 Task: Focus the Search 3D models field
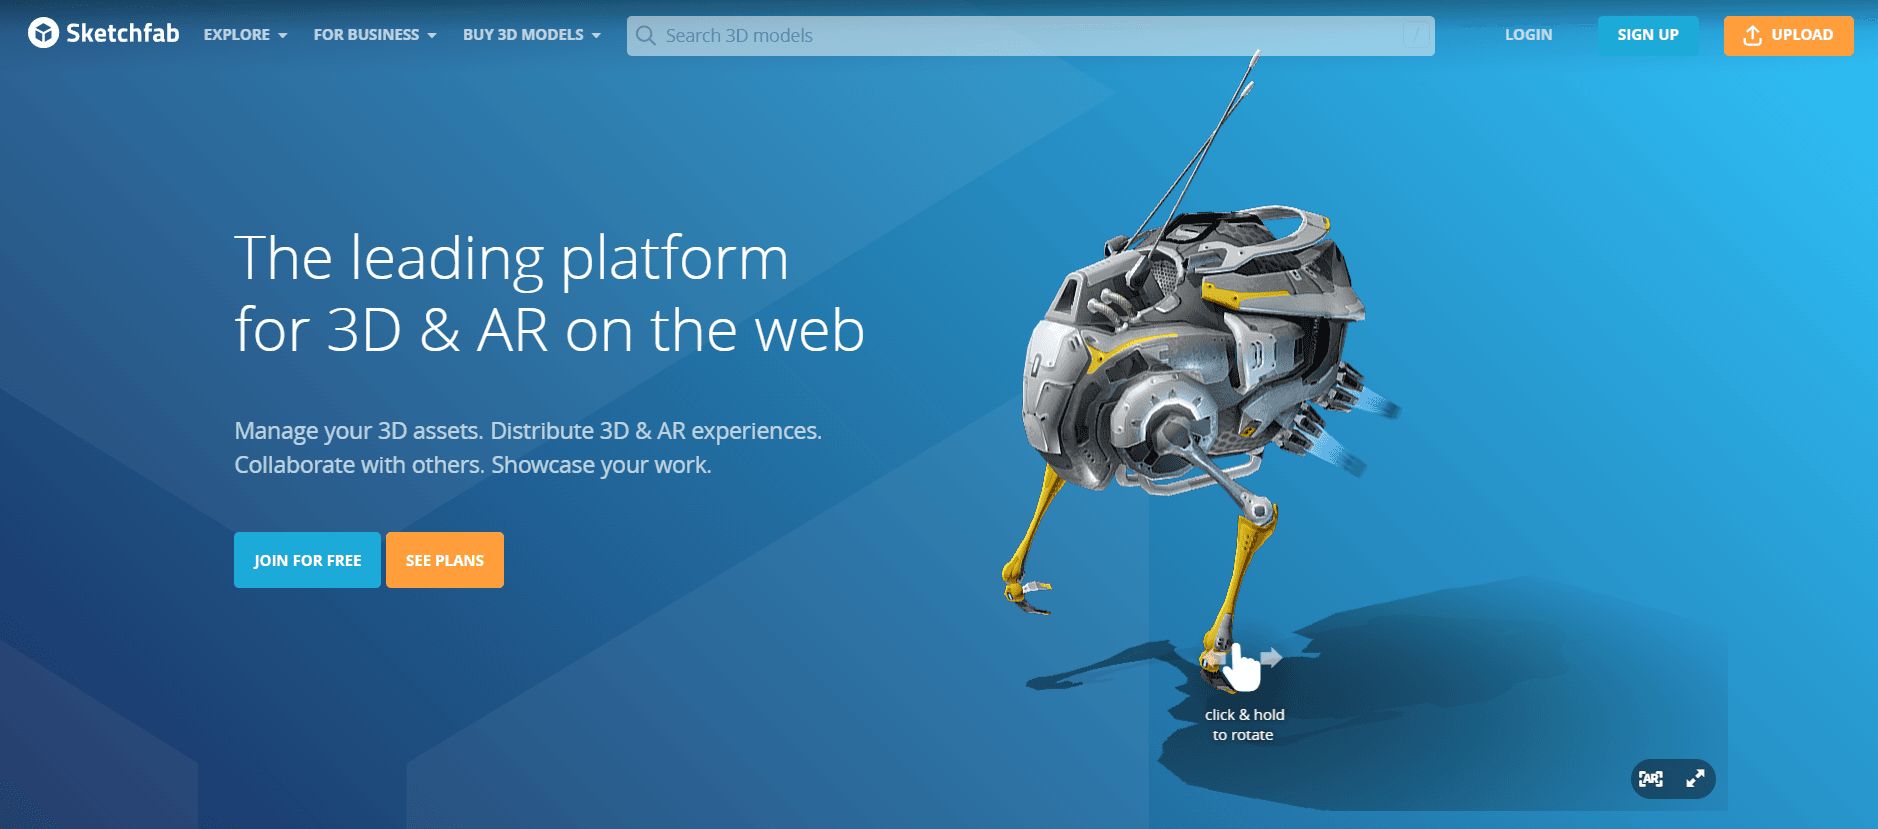click(x=1030, y=36)
